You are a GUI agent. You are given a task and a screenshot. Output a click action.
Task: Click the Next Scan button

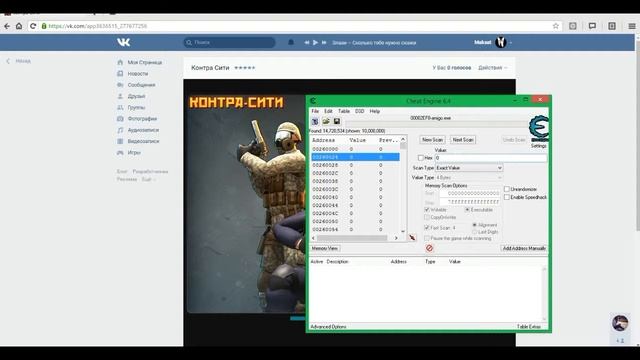coord(463,140)
